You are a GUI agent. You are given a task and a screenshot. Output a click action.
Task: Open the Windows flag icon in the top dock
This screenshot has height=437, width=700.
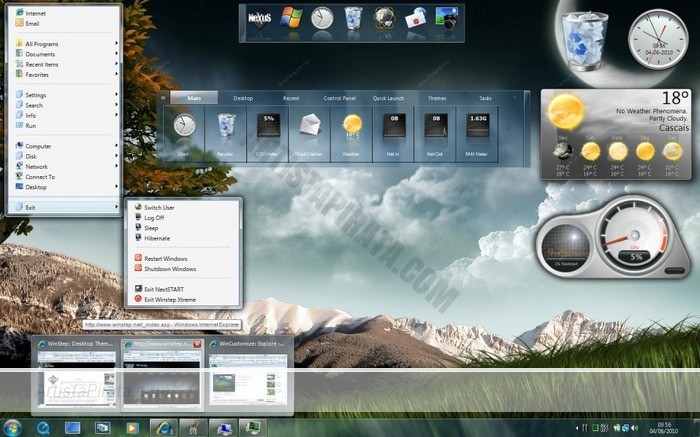click(291, 18)
